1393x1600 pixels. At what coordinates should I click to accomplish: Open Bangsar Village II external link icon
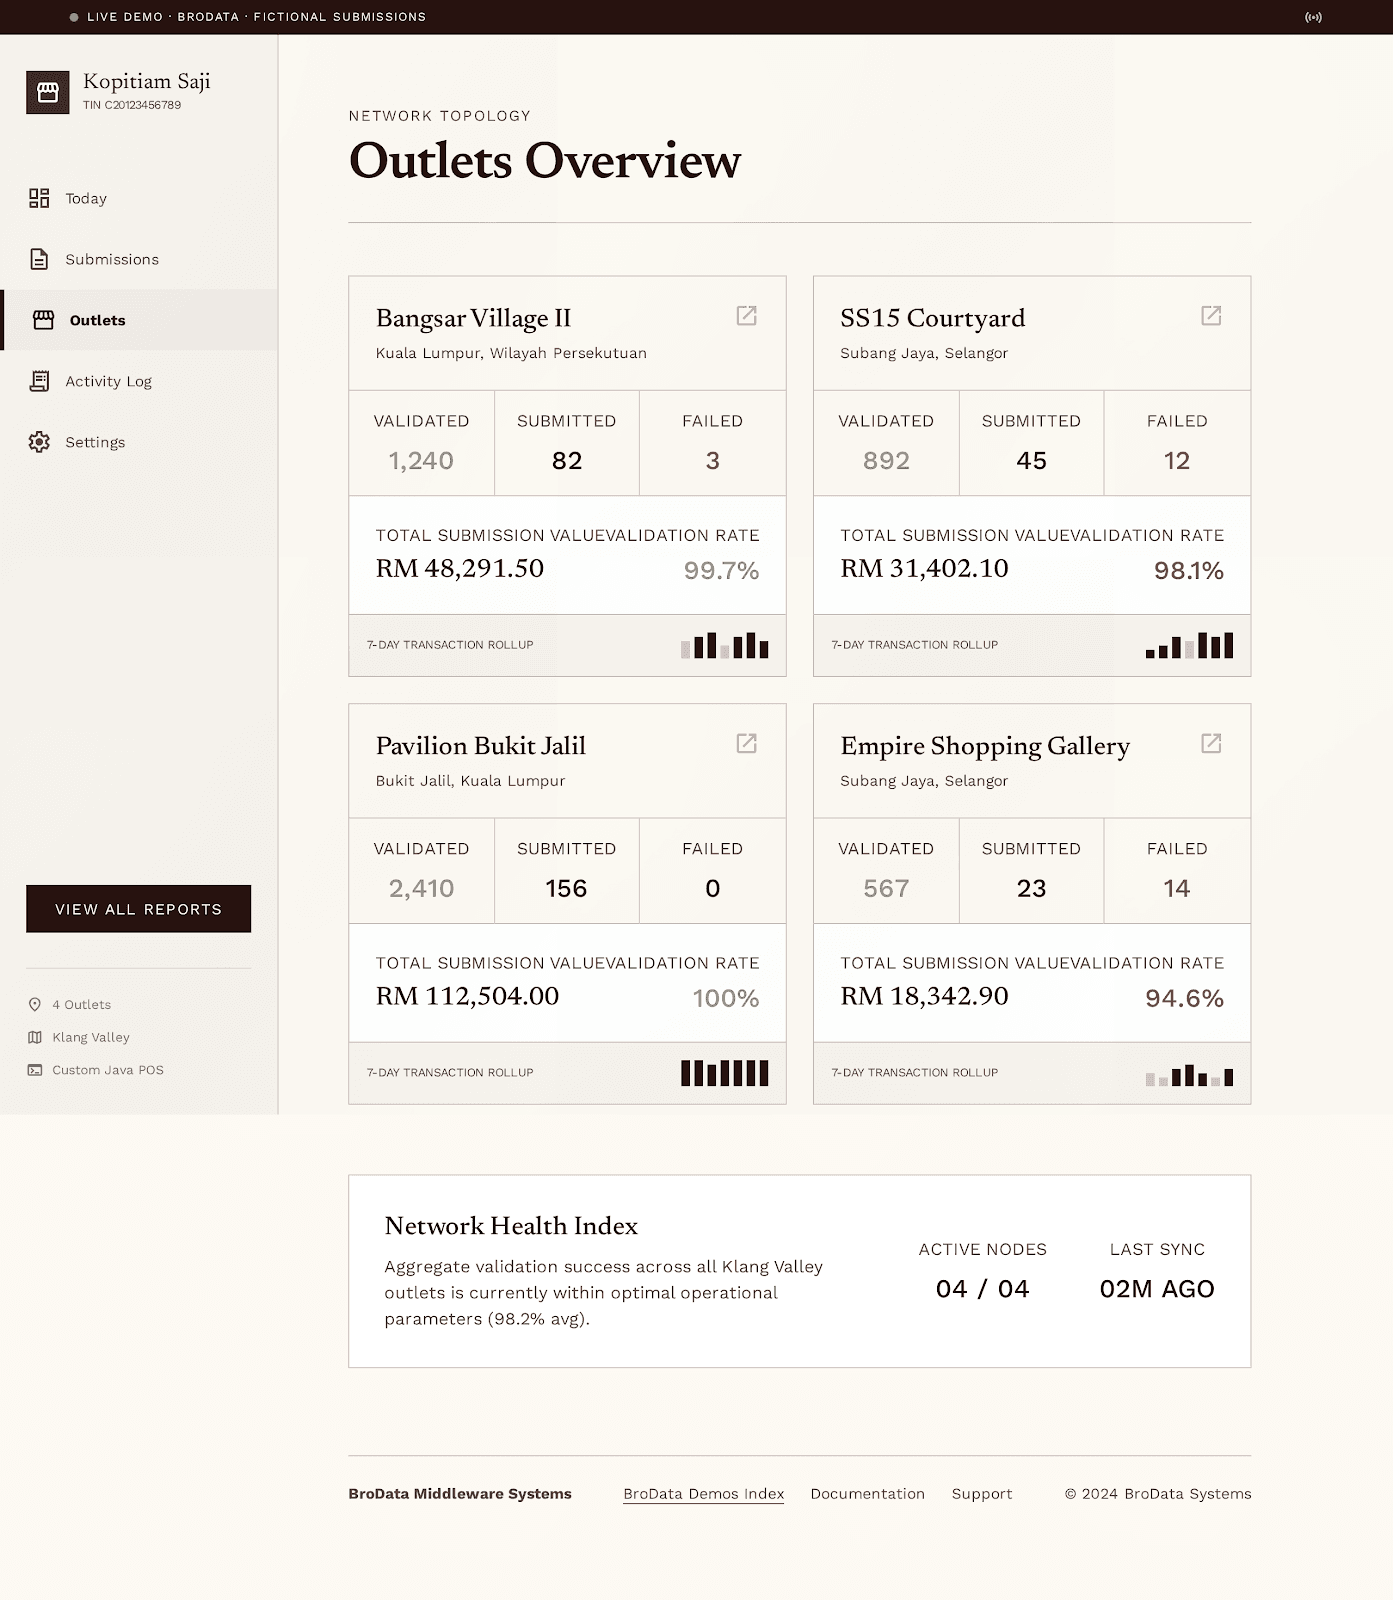tap(746, 316)
